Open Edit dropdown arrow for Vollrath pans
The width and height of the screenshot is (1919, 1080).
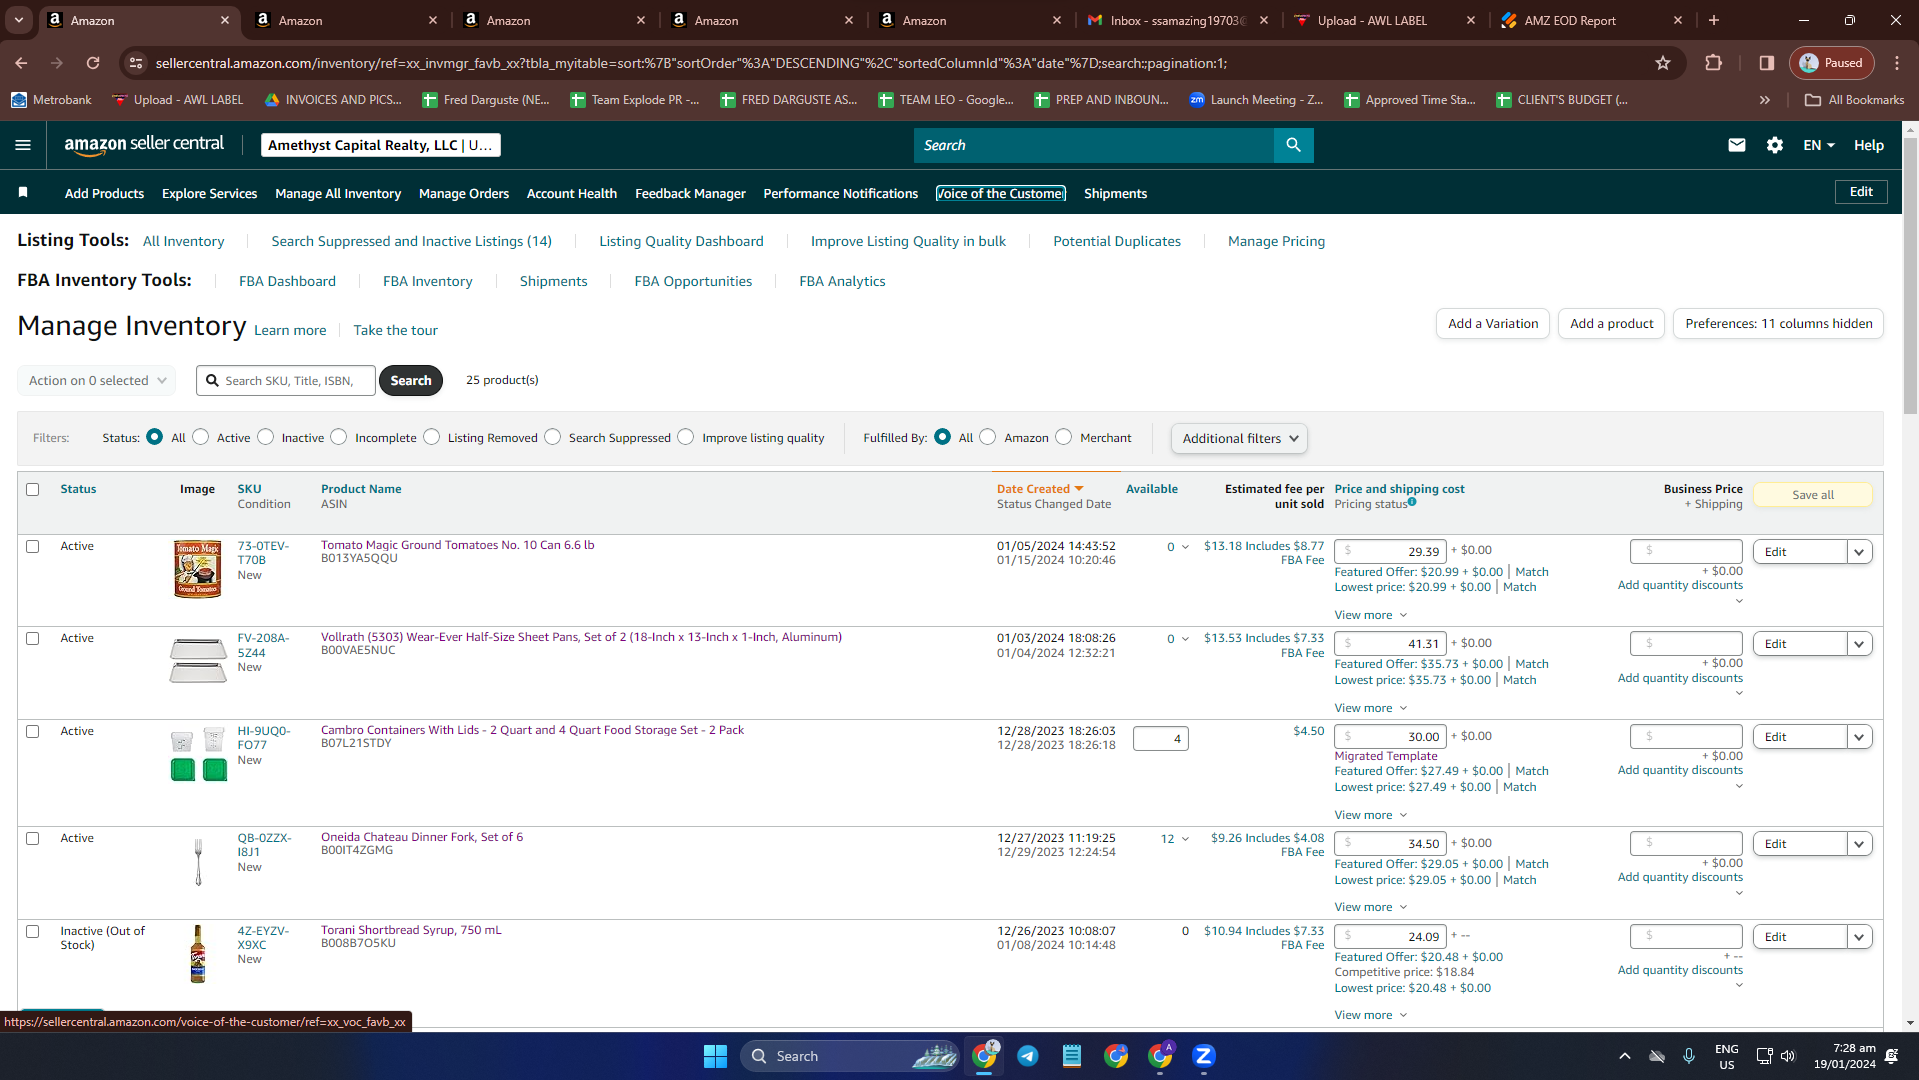(1859, 644)
